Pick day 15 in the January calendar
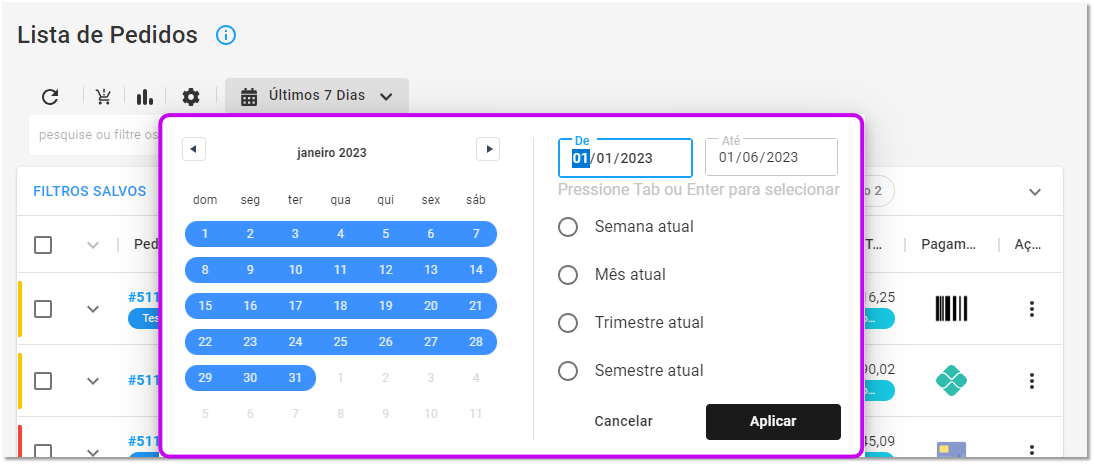This screenshot has width=1094, height=464. click(205, 306)
